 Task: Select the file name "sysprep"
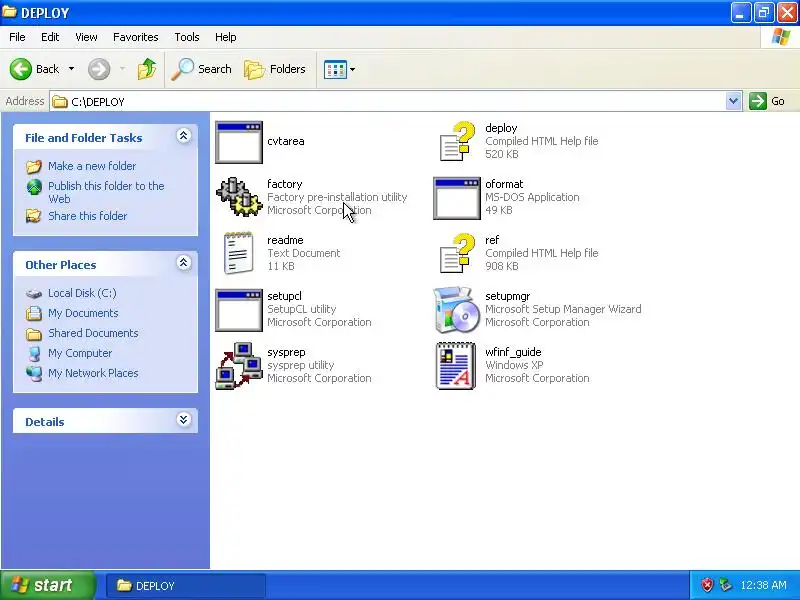tap(286, 353)
